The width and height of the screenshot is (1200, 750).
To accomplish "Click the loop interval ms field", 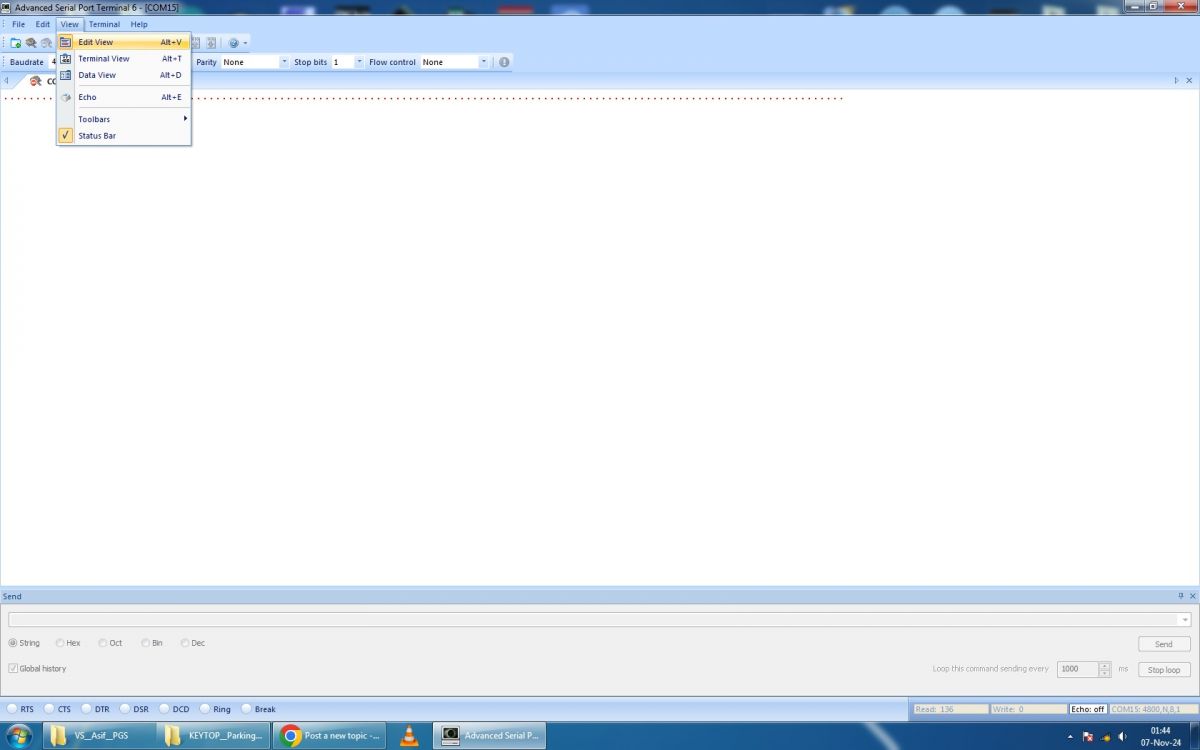I will [1078, 669].
